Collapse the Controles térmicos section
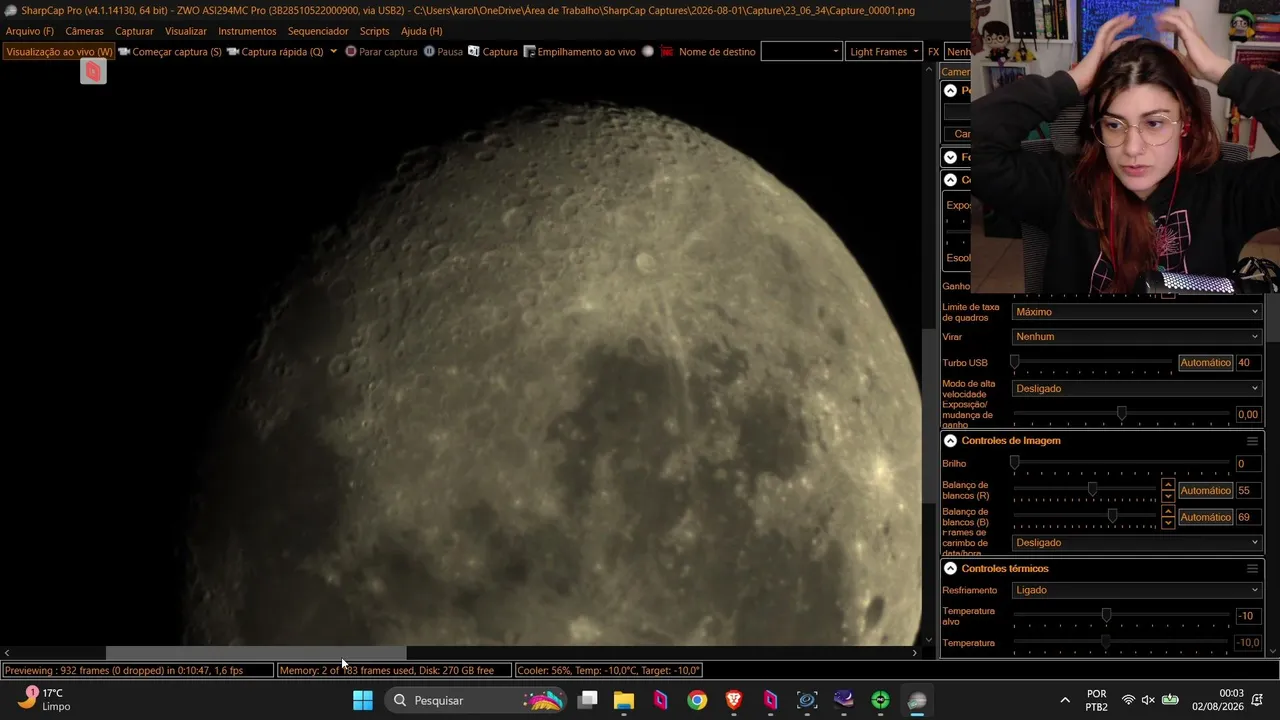This screenshot has width=1280, height=720. tap(950, 569)
